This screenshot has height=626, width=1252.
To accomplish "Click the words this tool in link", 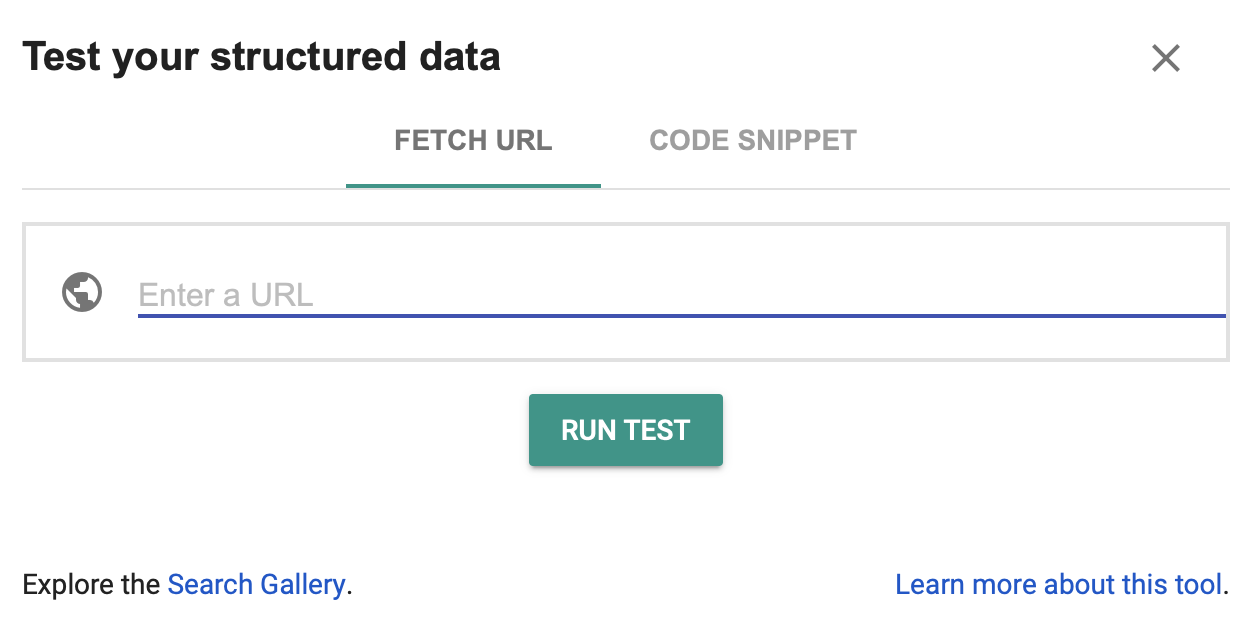I will (1172, 584).
